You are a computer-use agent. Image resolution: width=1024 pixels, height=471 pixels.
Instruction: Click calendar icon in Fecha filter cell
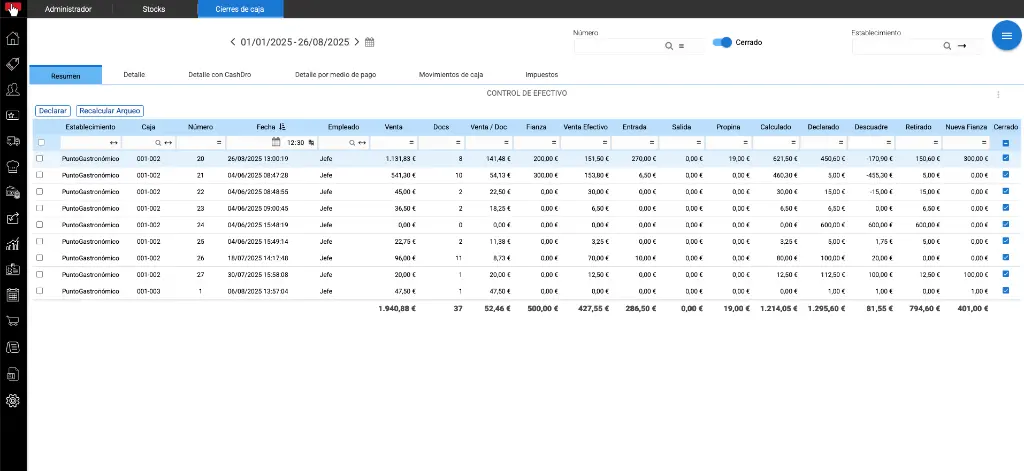[x=276, y=142]
